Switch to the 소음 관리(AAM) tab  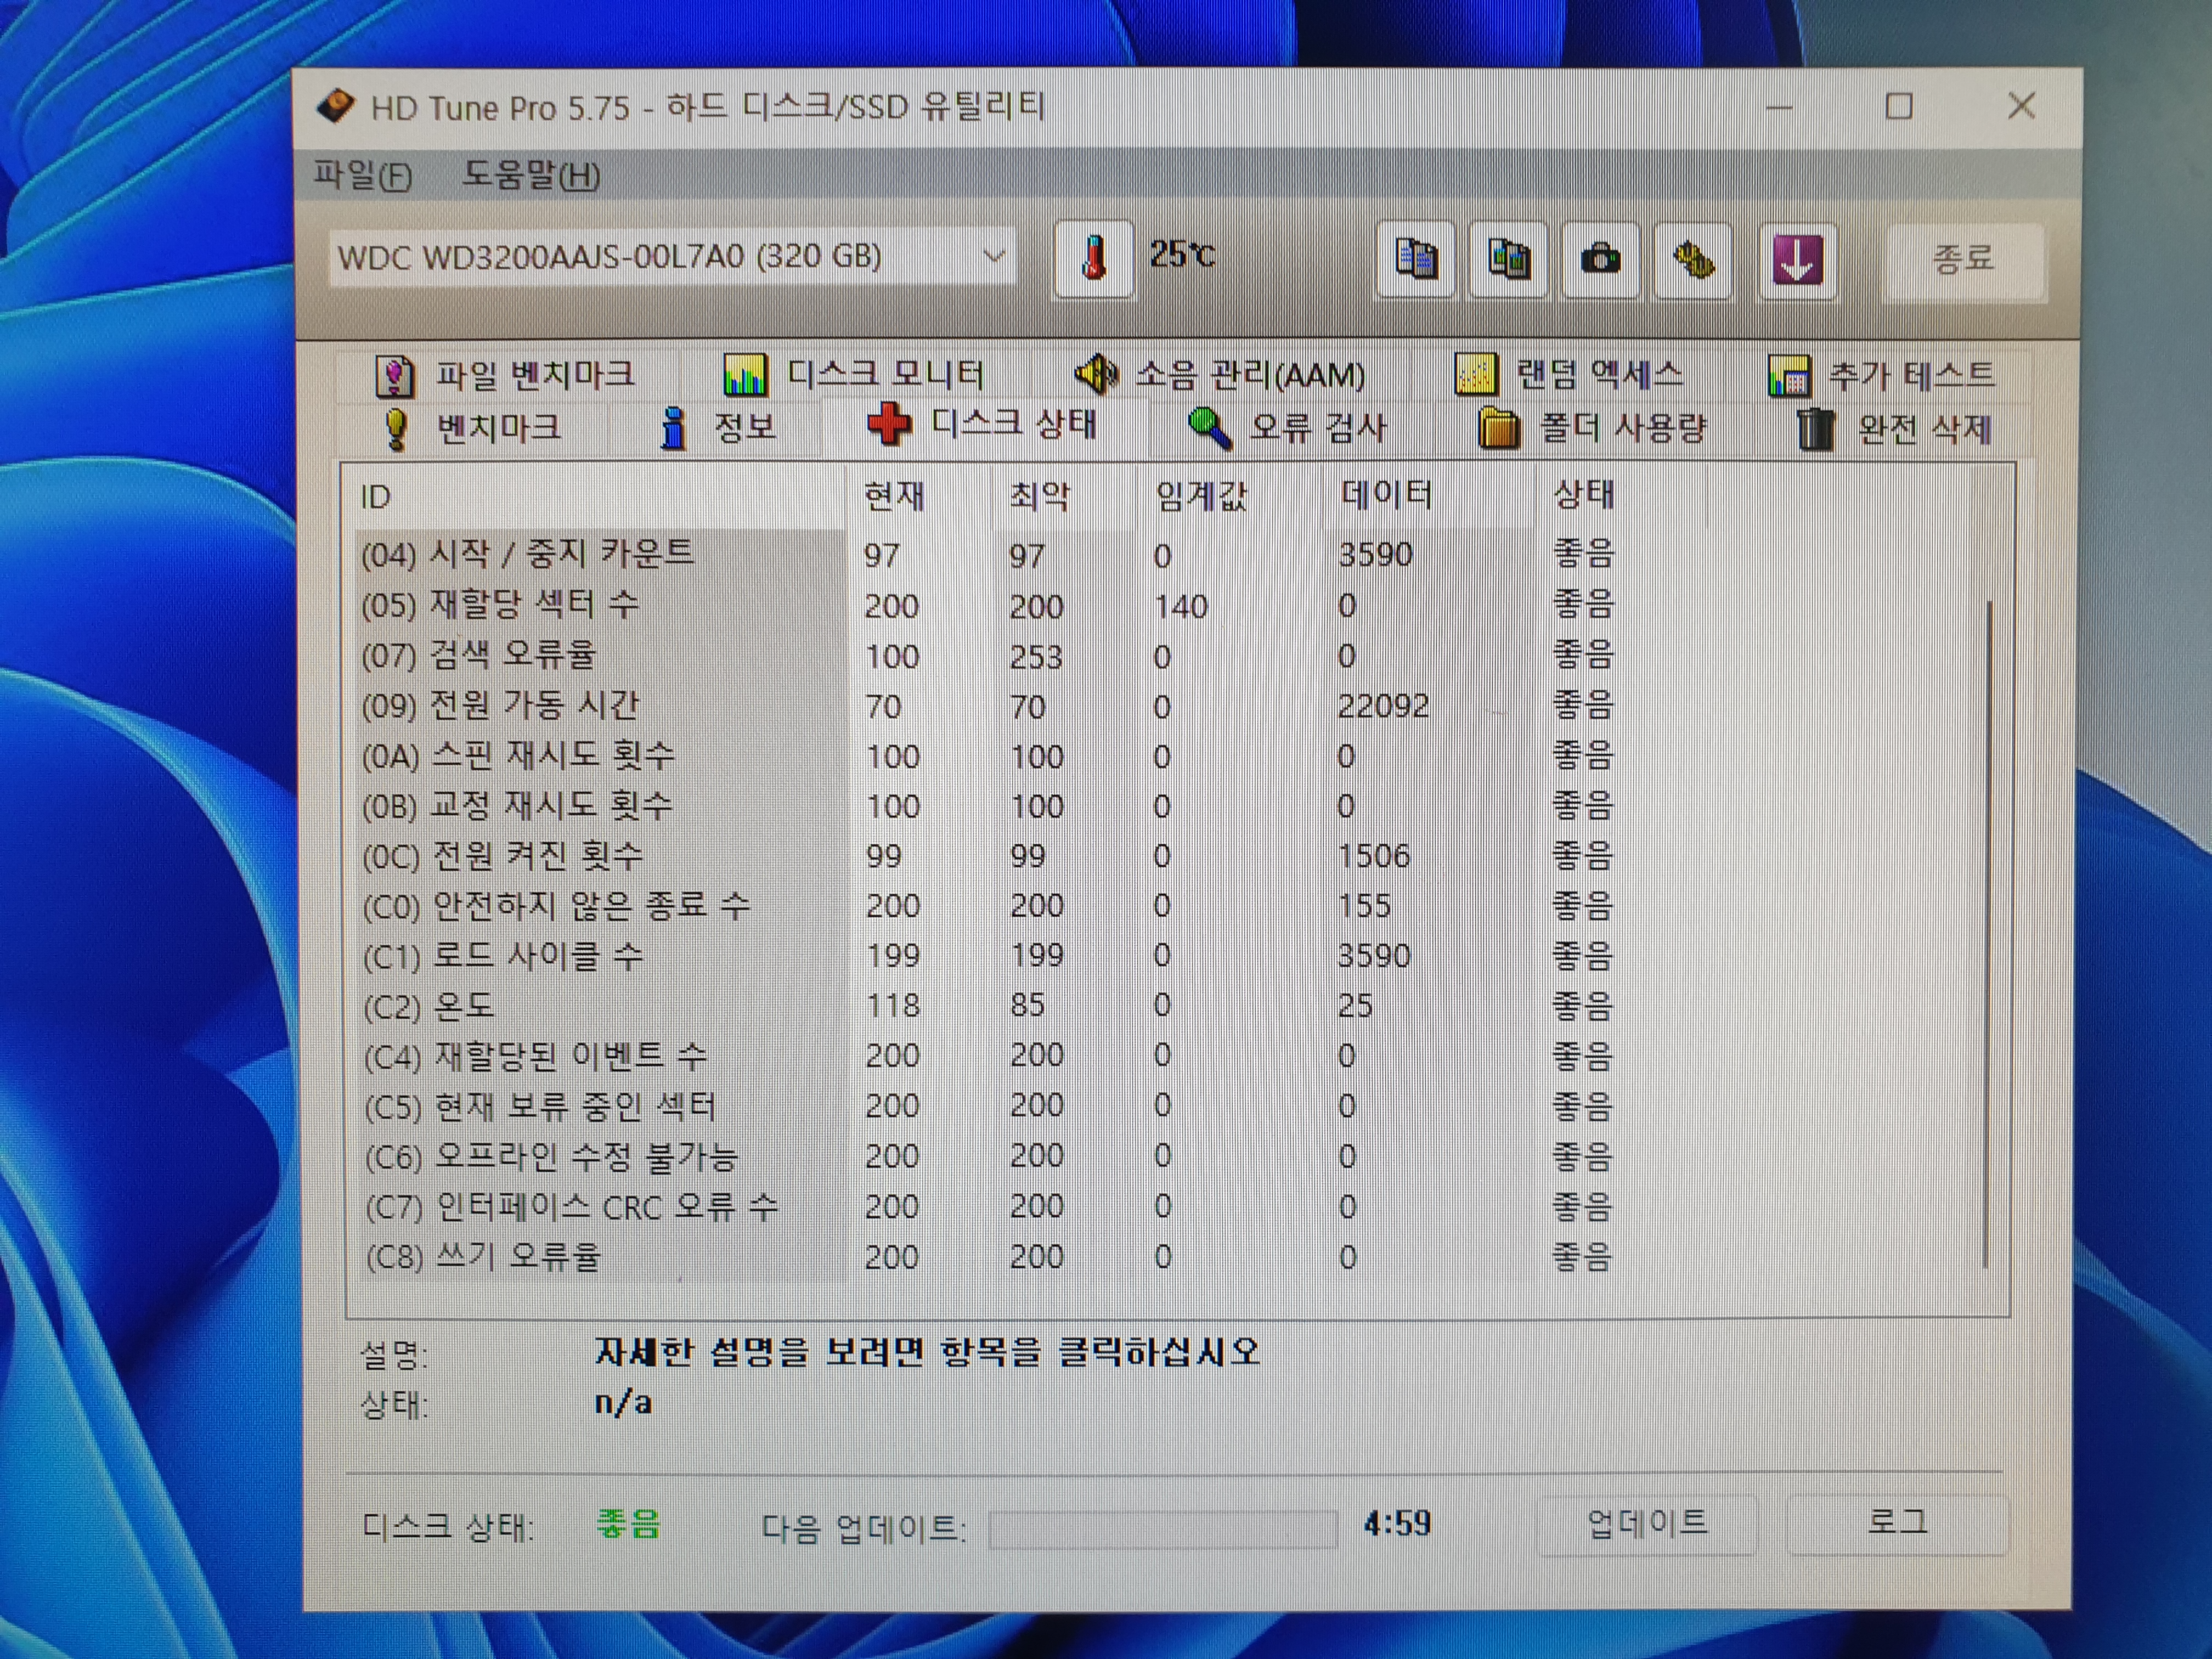[x=1220, y=375]
